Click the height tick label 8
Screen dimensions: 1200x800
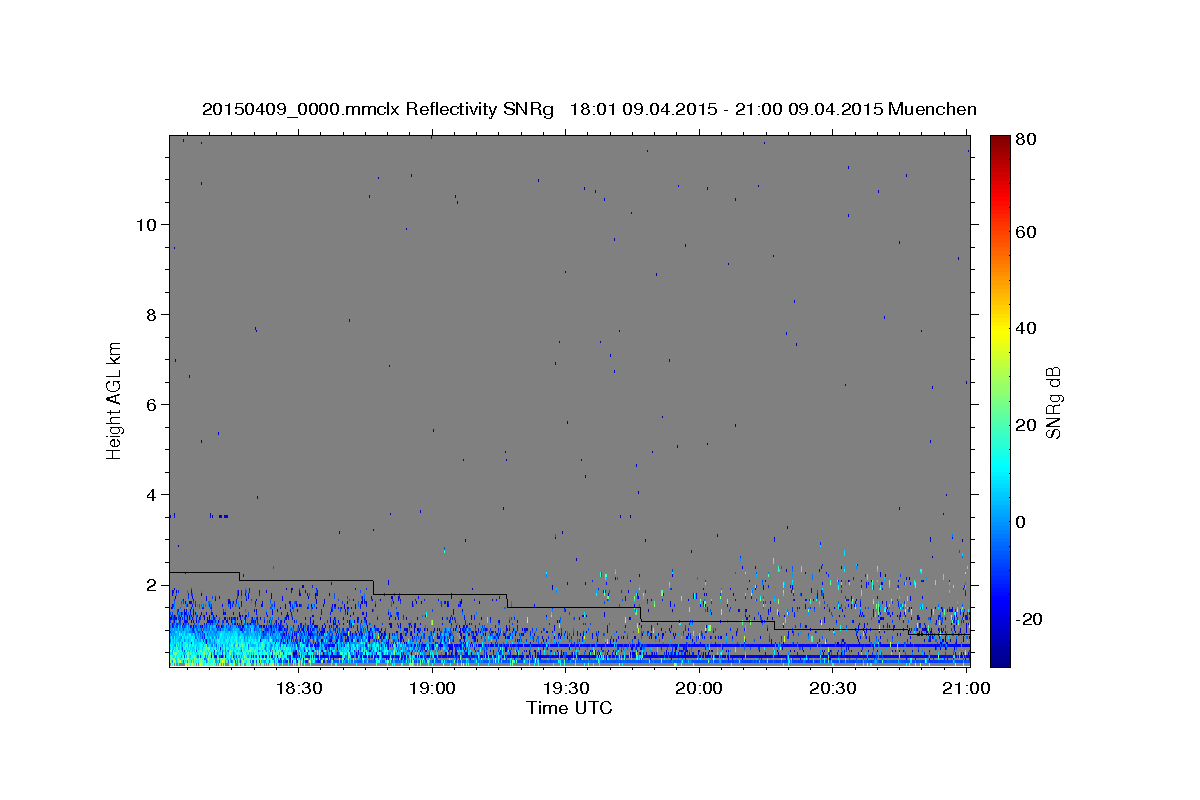point(152,314)
